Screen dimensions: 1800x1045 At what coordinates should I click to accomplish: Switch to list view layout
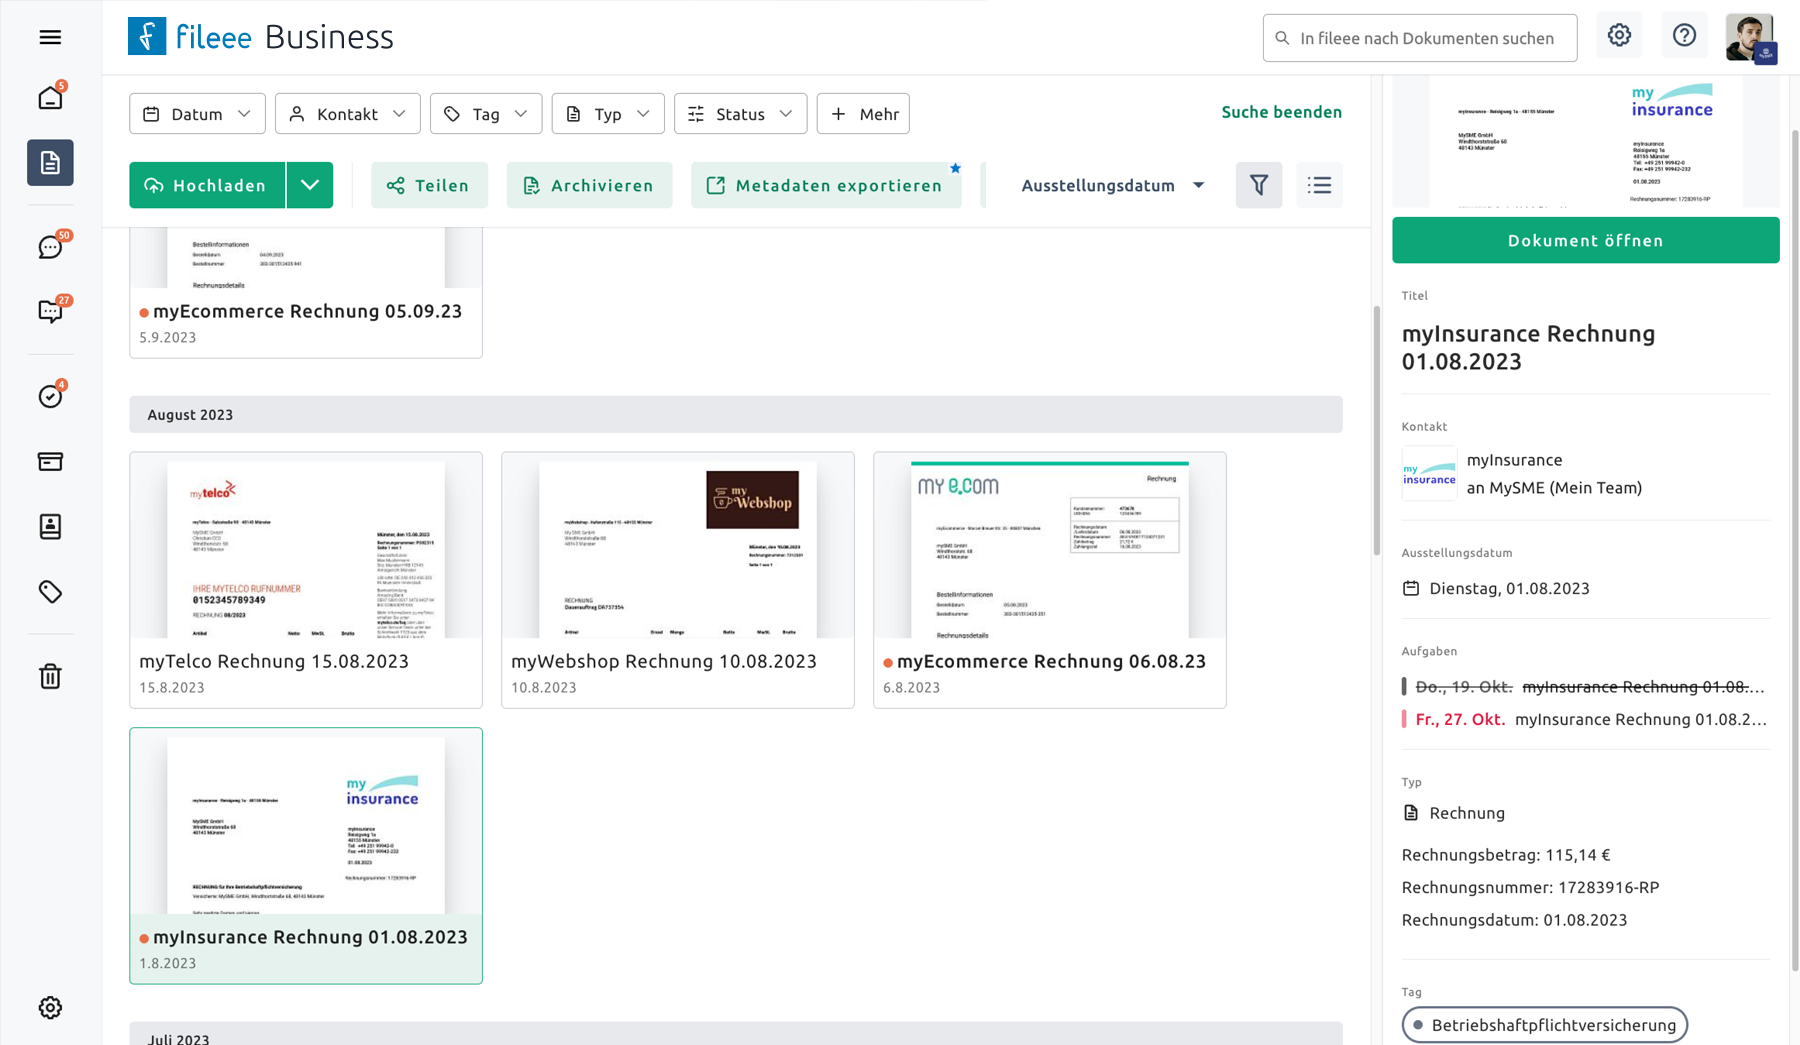click(x=1319, y=185)
